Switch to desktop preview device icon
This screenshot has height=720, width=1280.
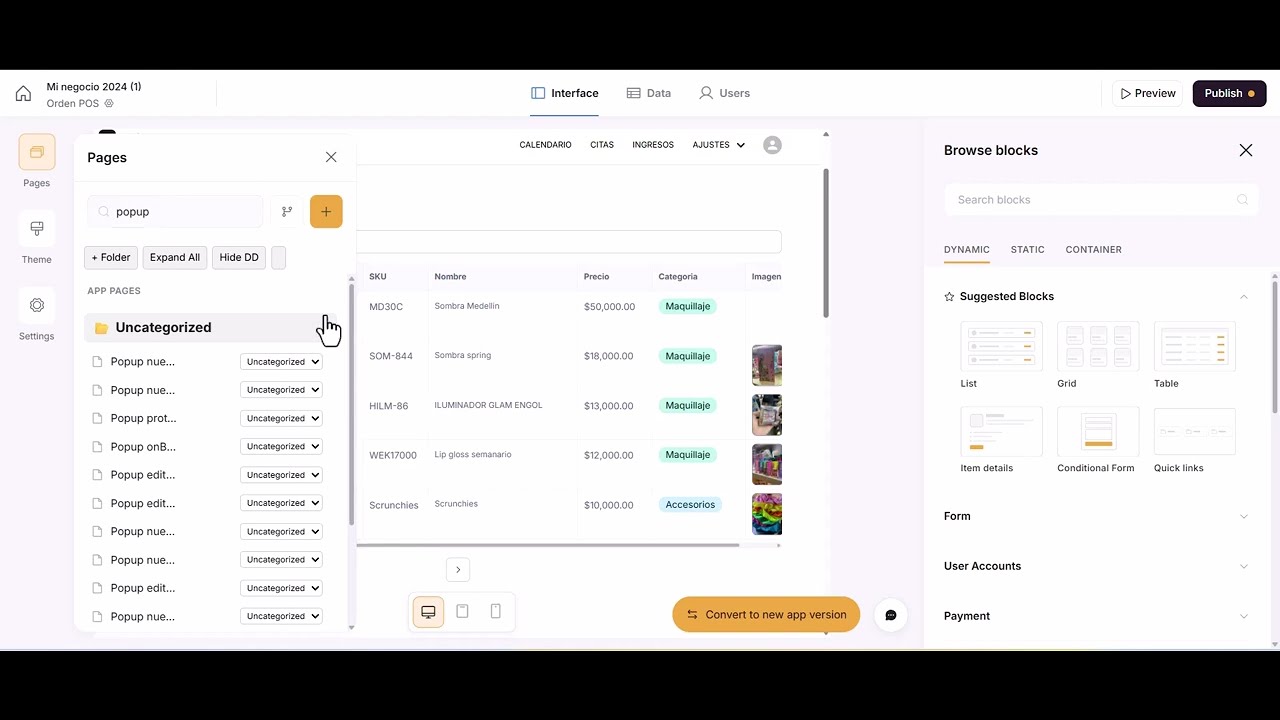click(428, 612)
